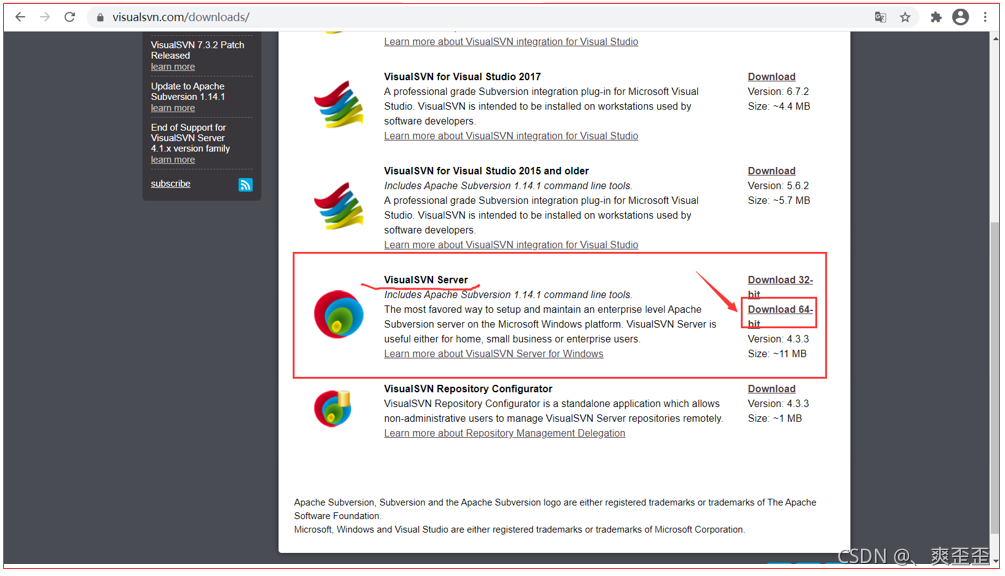Click End of Support for VisualSVN Server news title
1005x576 pixels.
pyautogui.click(x=190, y=138)
